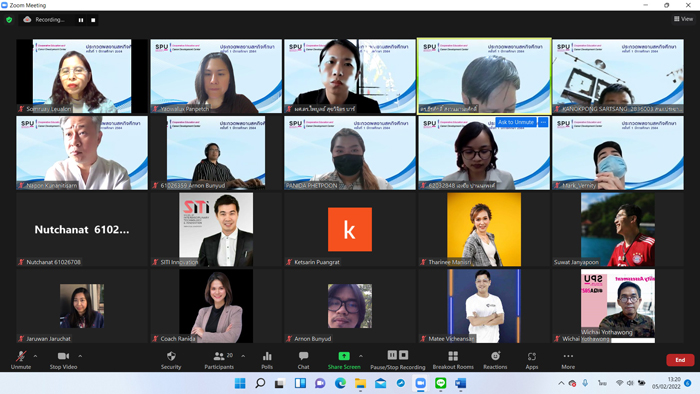
Task: Open Mail app from taskbar
Action: point(380,383)
